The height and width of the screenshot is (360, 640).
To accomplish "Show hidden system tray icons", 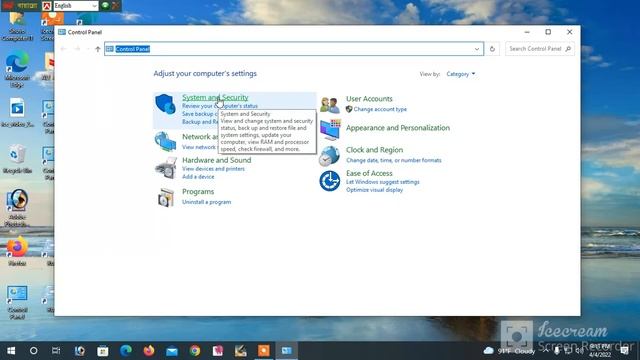I will tap(545, 351).
